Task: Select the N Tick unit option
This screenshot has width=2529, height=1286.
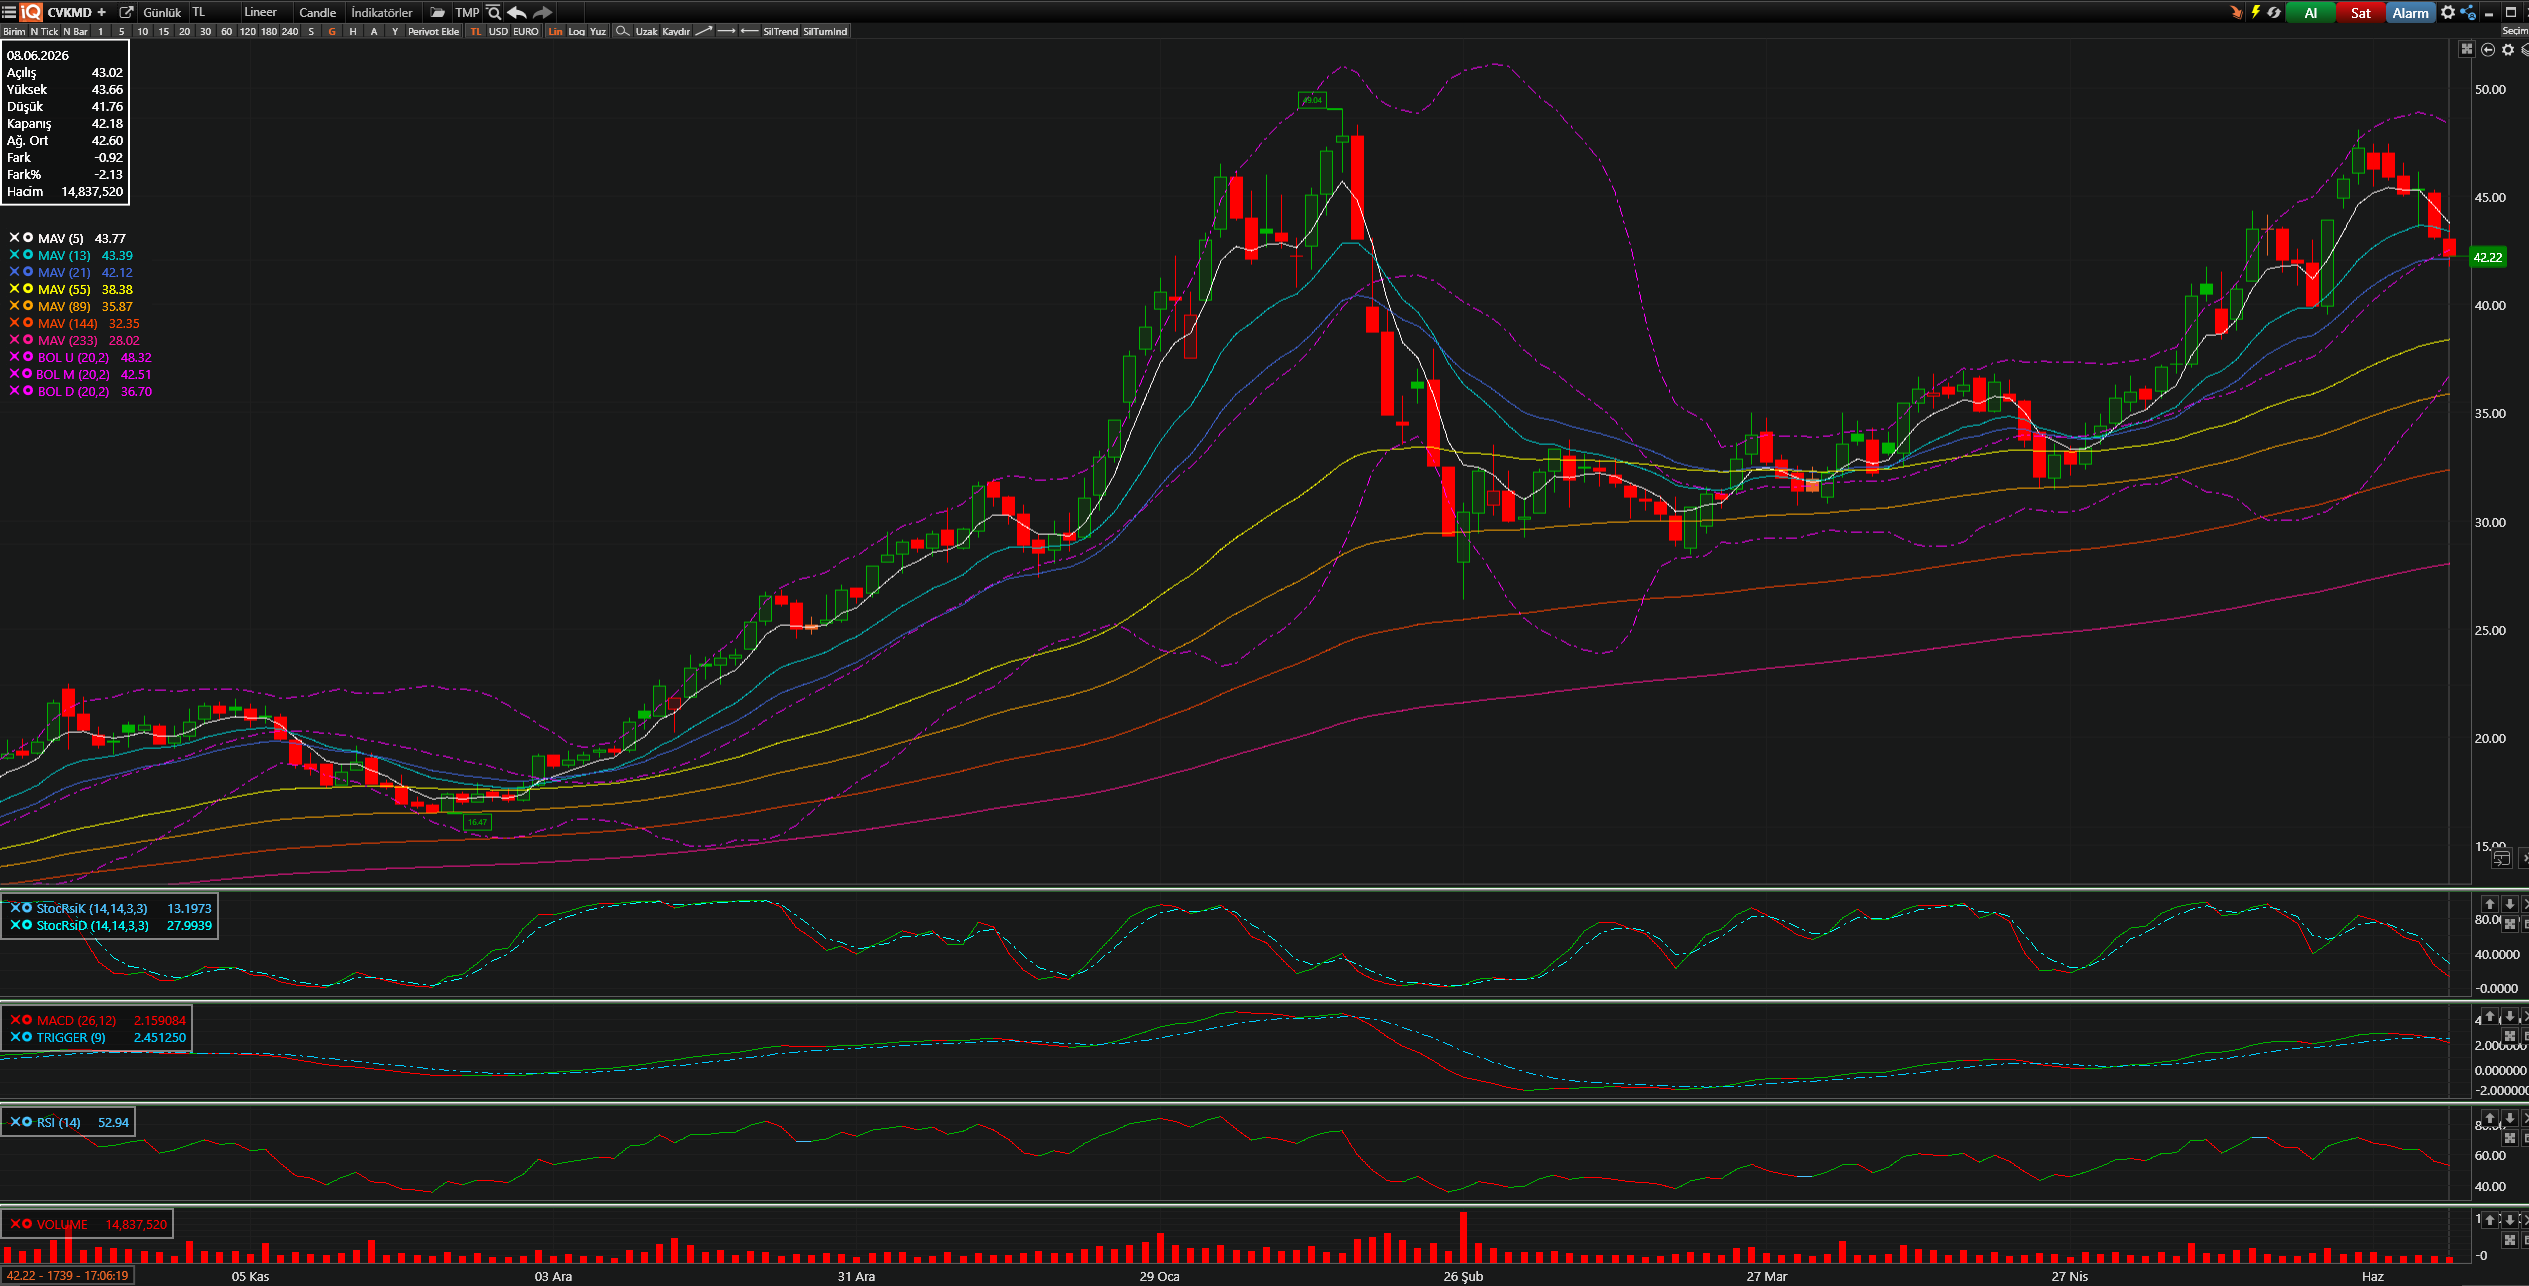Action: (x=44, y=31)
